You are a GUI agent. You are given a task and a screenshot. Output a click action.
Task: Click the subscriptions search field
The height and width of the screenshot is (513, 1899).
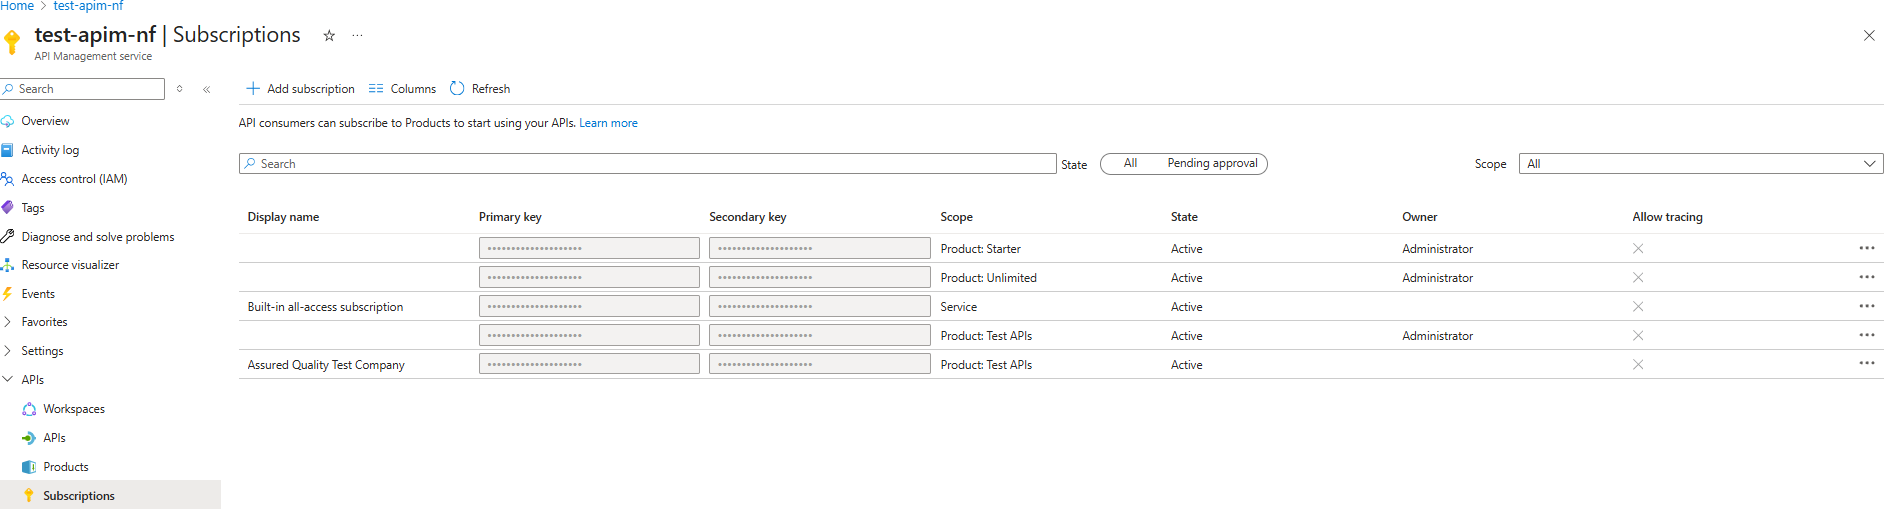coord(648,164)
